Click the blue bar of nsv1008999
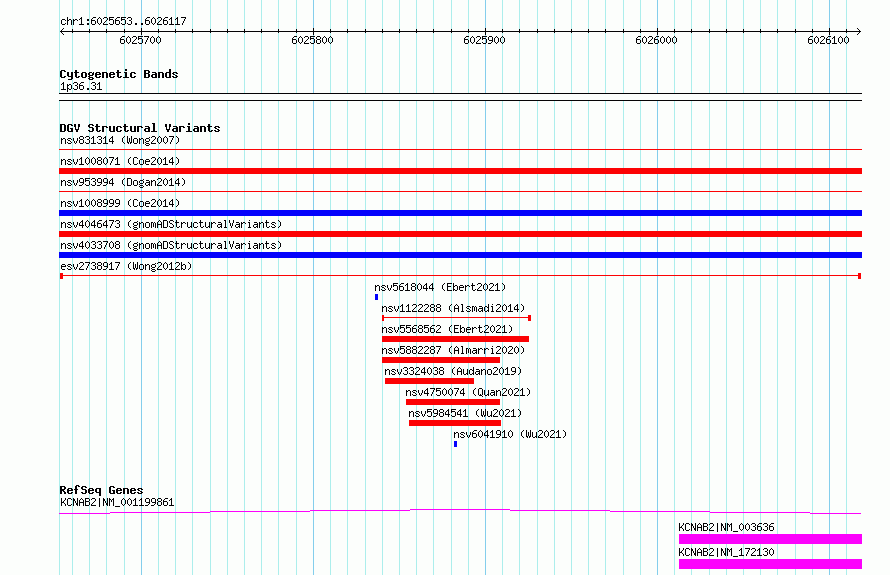This screenshot has height=575, width=890. point(460,213)
